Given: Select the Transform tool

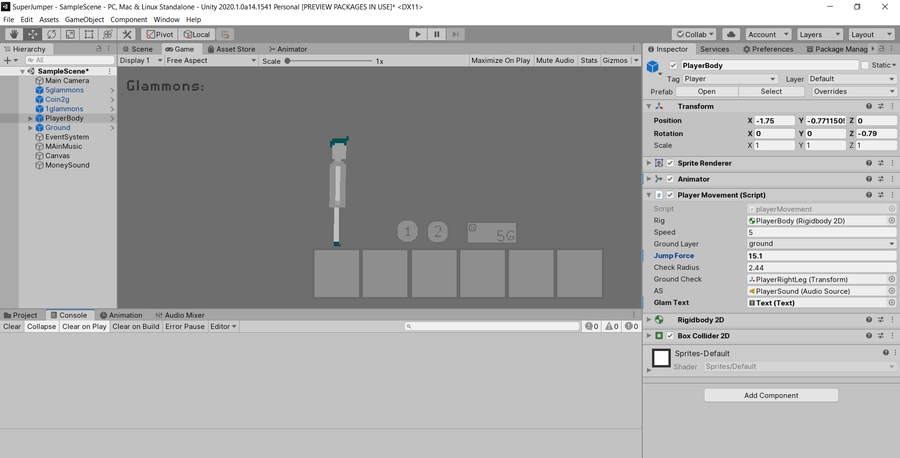Looking at the screenshot, I should point(108,34).
